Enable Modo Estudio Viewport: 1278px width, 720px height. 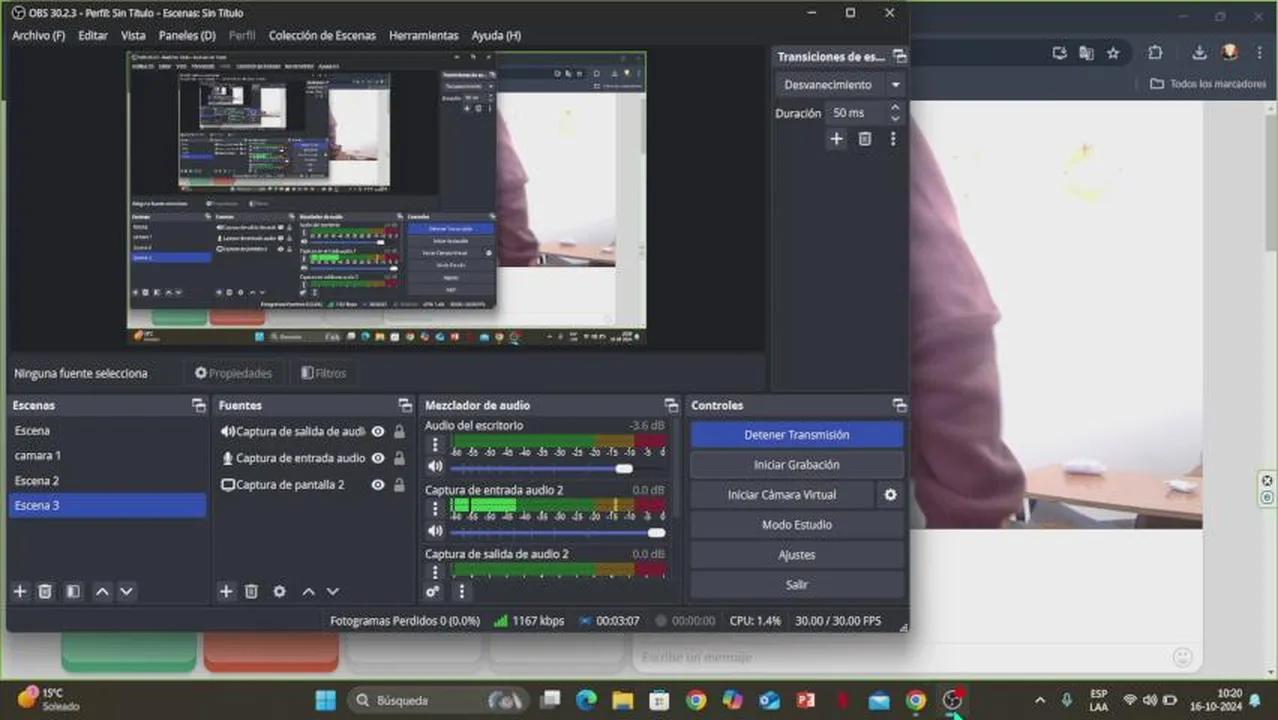coord(797,525)
